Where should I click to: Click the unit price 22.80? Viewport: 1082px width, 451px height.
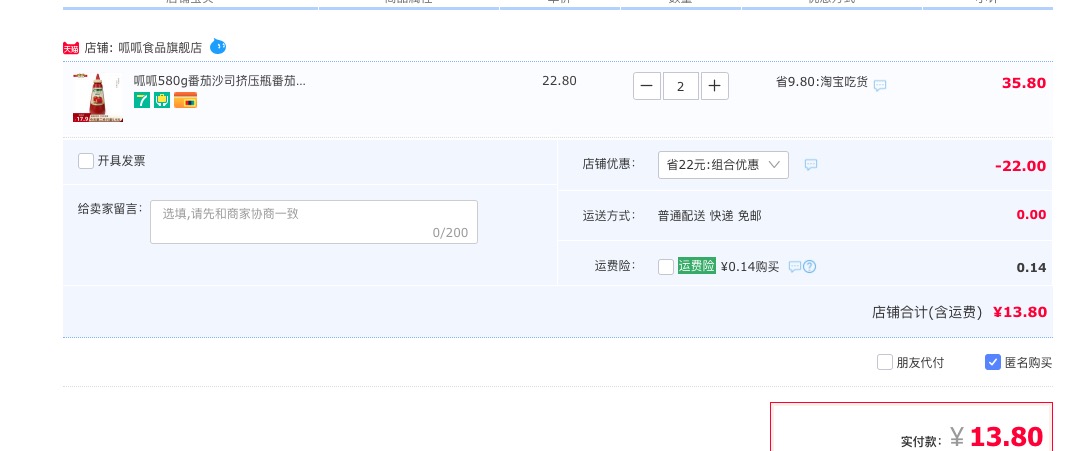click(559, 81)
